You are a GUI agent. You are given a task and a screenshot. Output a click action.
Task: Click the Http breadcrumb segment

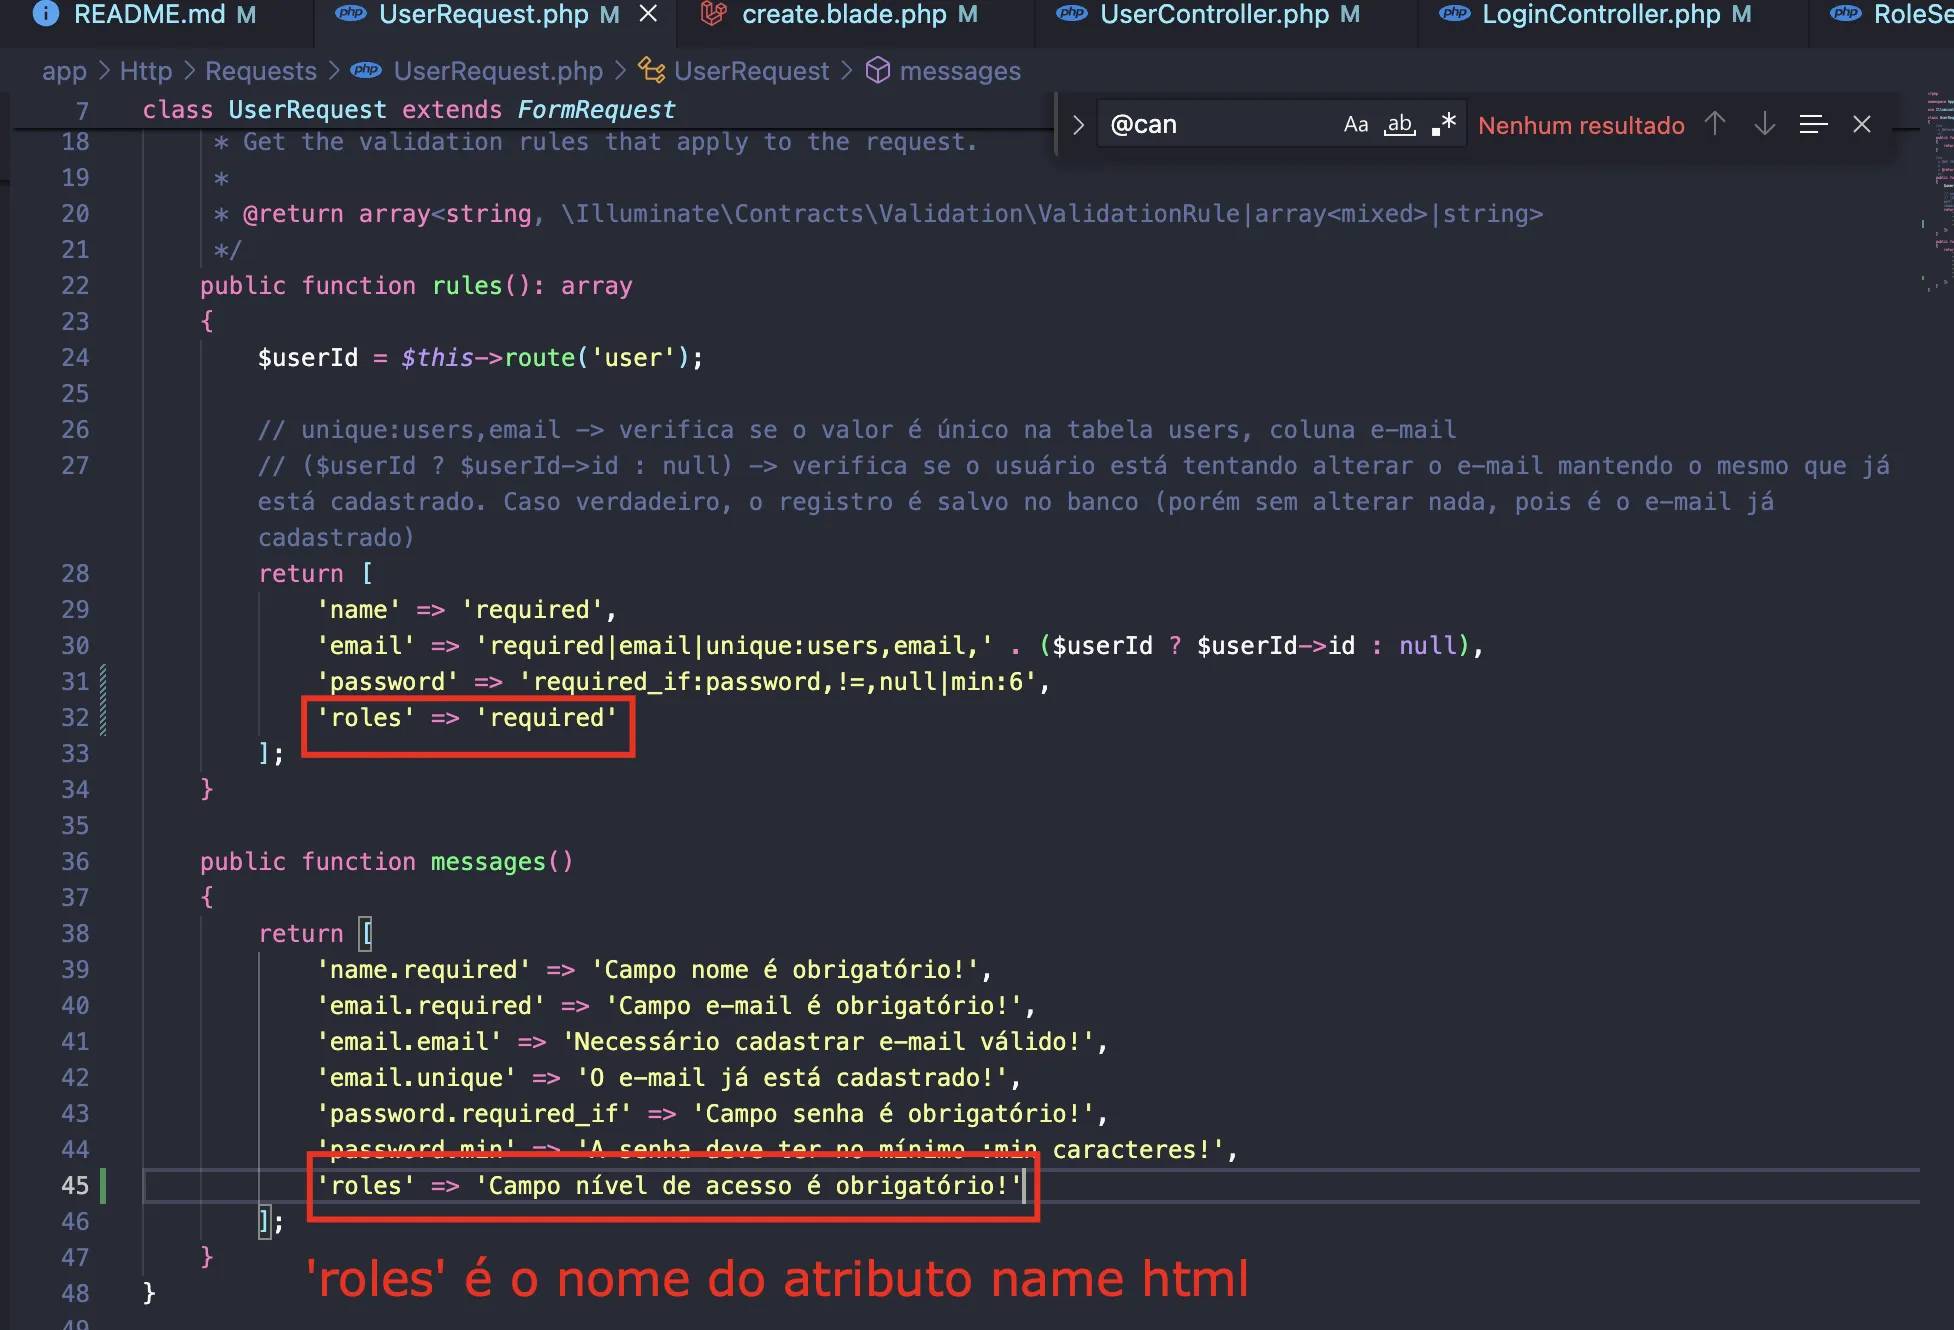click(146, 71)
